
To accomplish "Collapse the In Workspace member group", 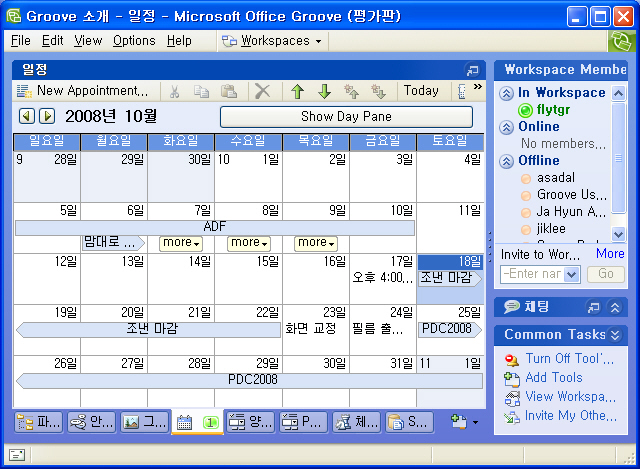I will 506,93.
